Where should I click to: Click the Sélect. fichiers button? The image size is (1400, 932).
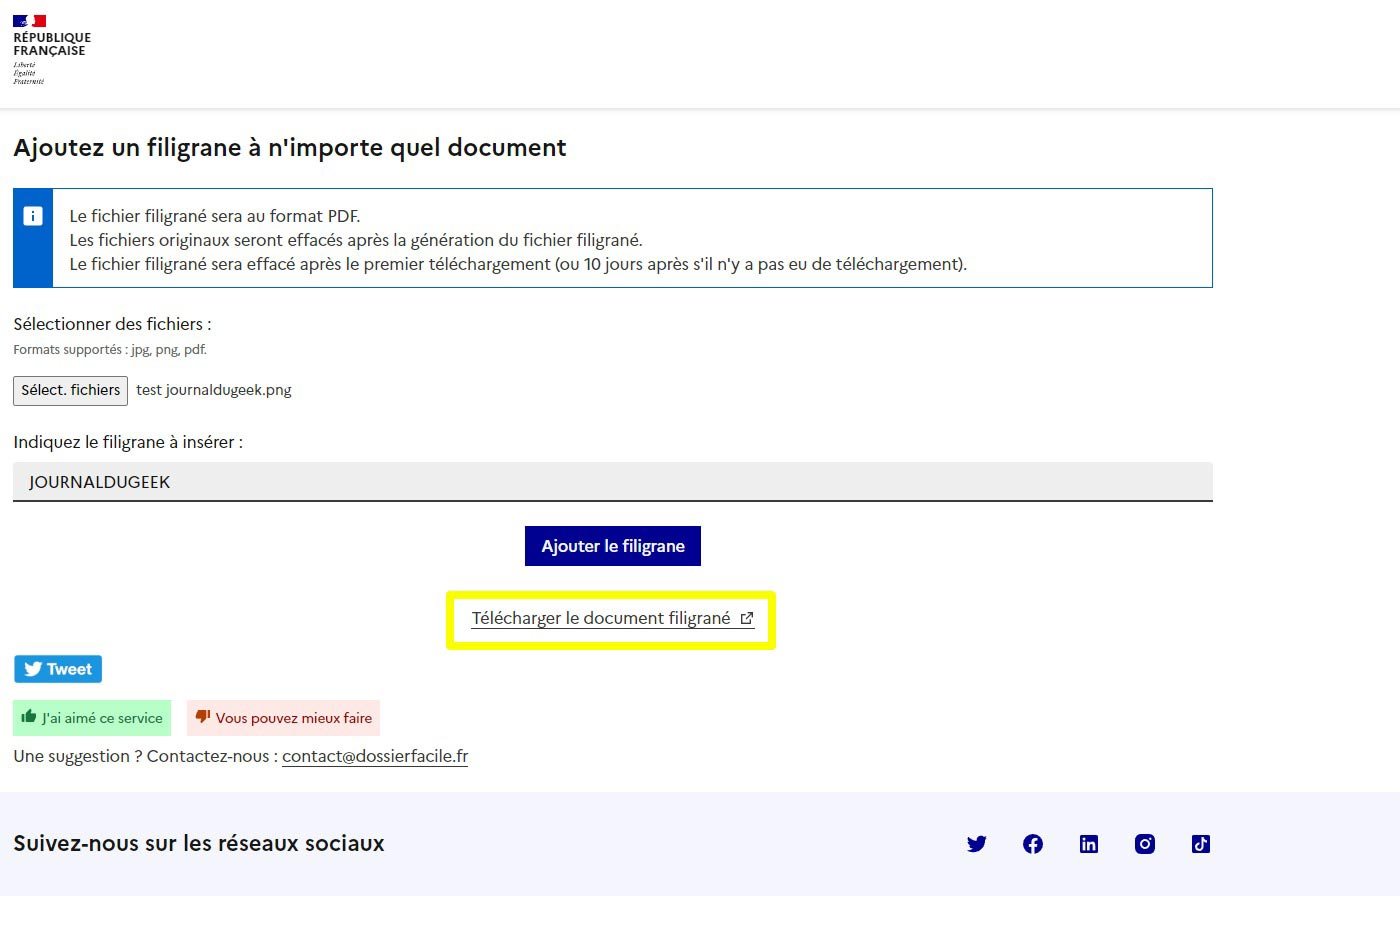pyautogui.click(x=70, y=390)
